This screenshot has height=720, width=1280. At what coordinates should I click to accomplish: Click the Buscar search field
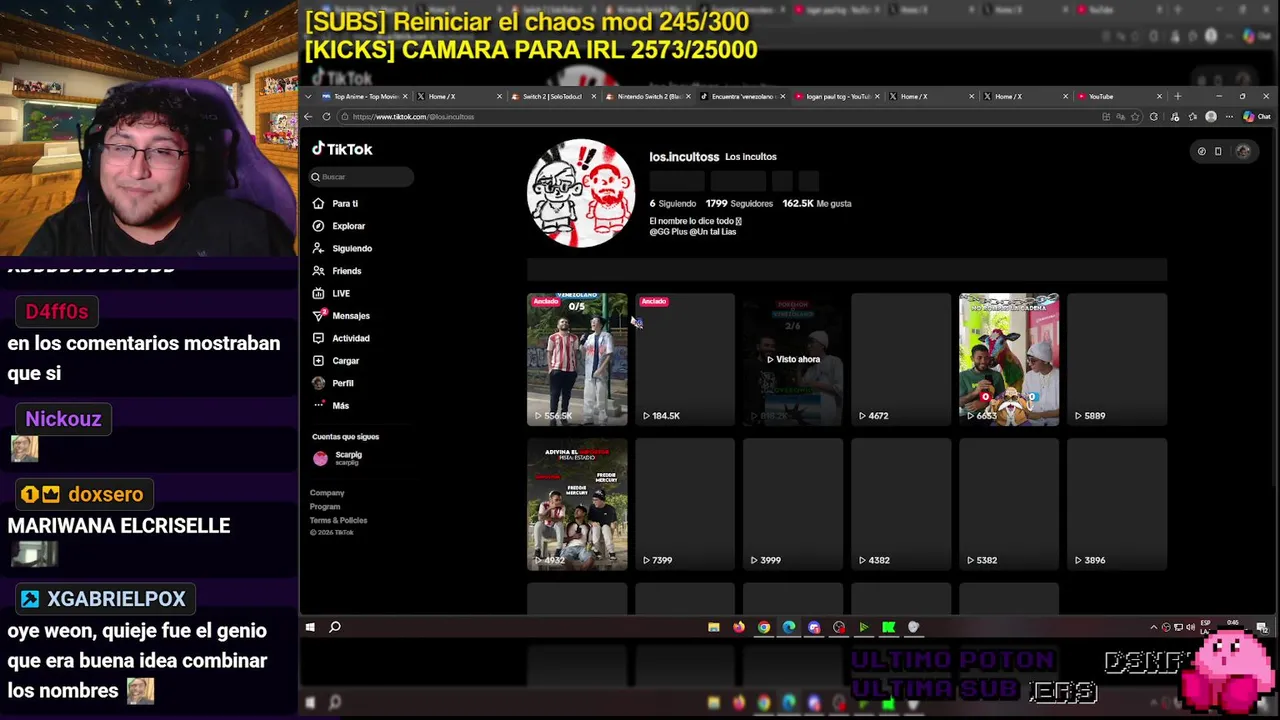[x=361, y=177]
